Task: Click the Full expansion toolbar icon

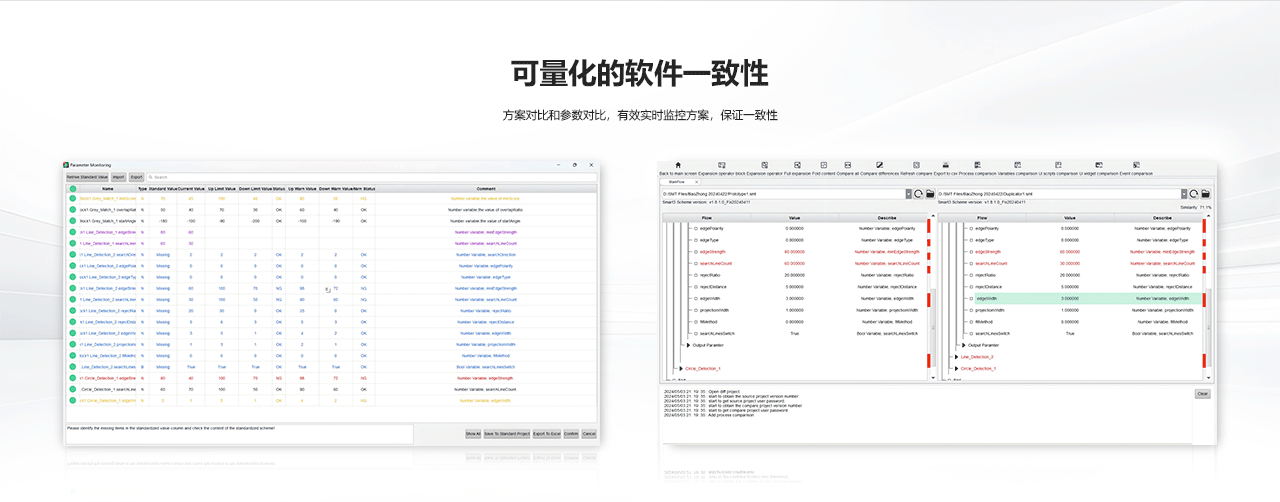Action: (797, 165)
